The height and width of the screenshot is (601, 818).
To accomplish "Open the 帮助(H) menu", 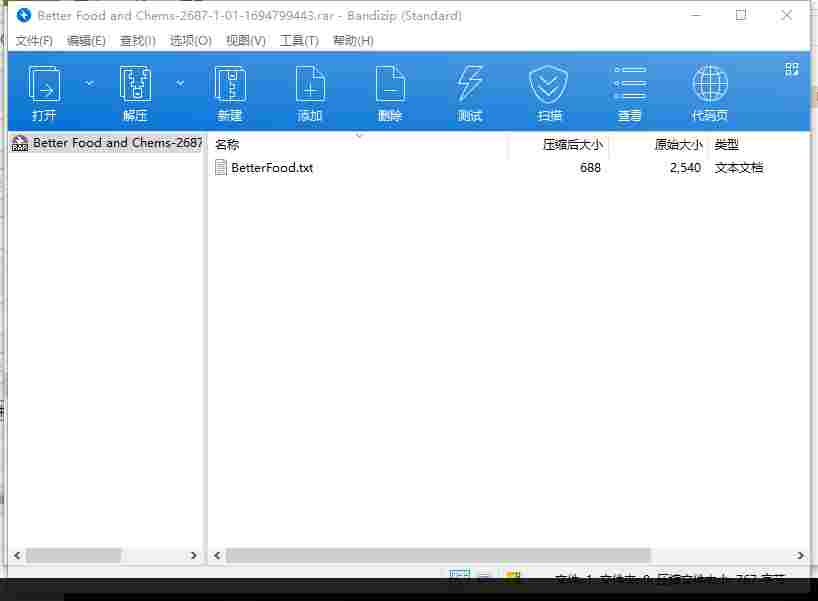I will tap(353, 41).
